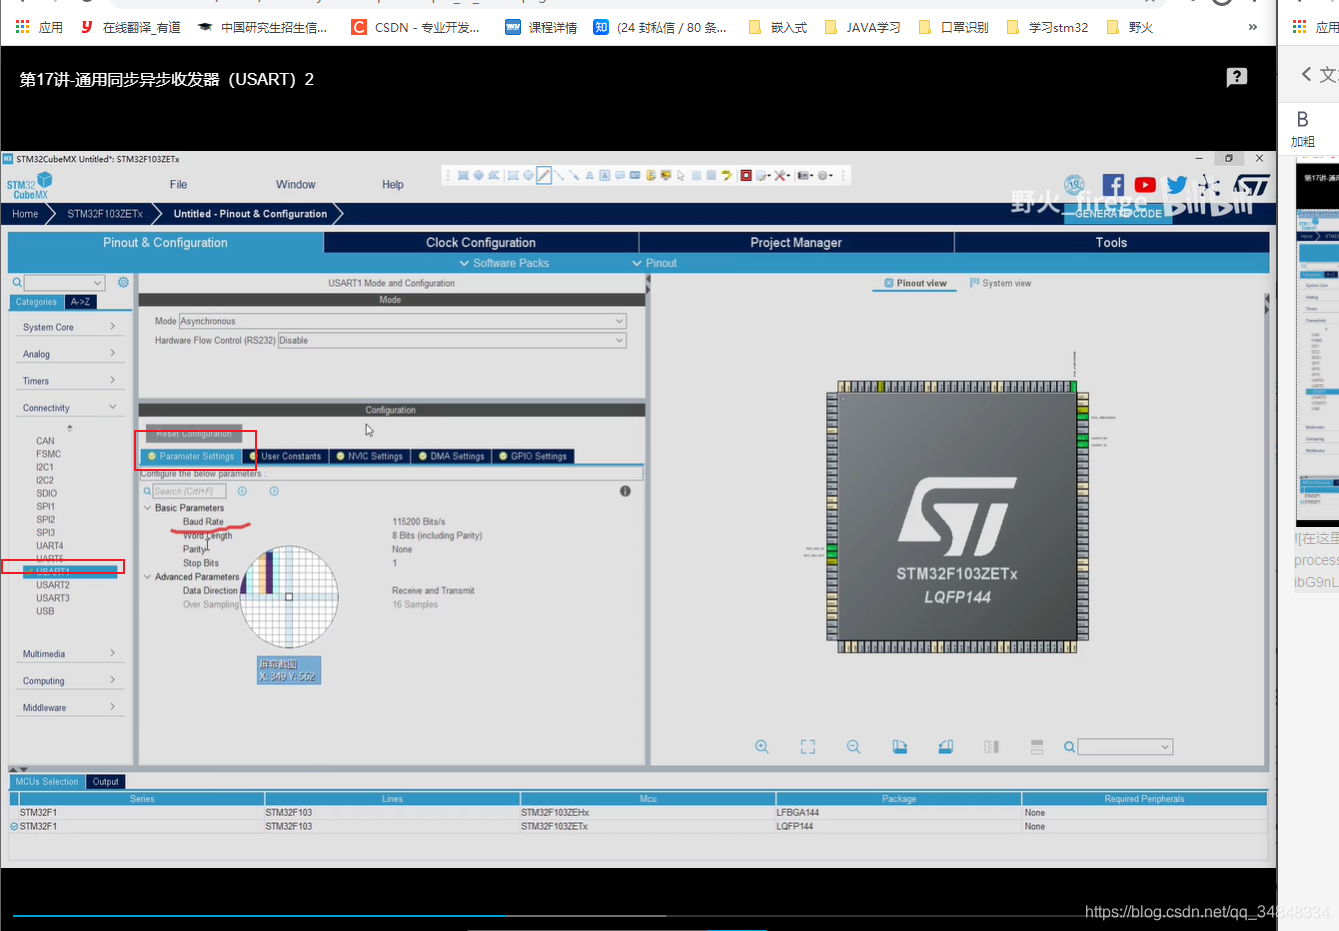Open DMA Settings tab
Screen dimensions: 1339x931
(451, 456)
